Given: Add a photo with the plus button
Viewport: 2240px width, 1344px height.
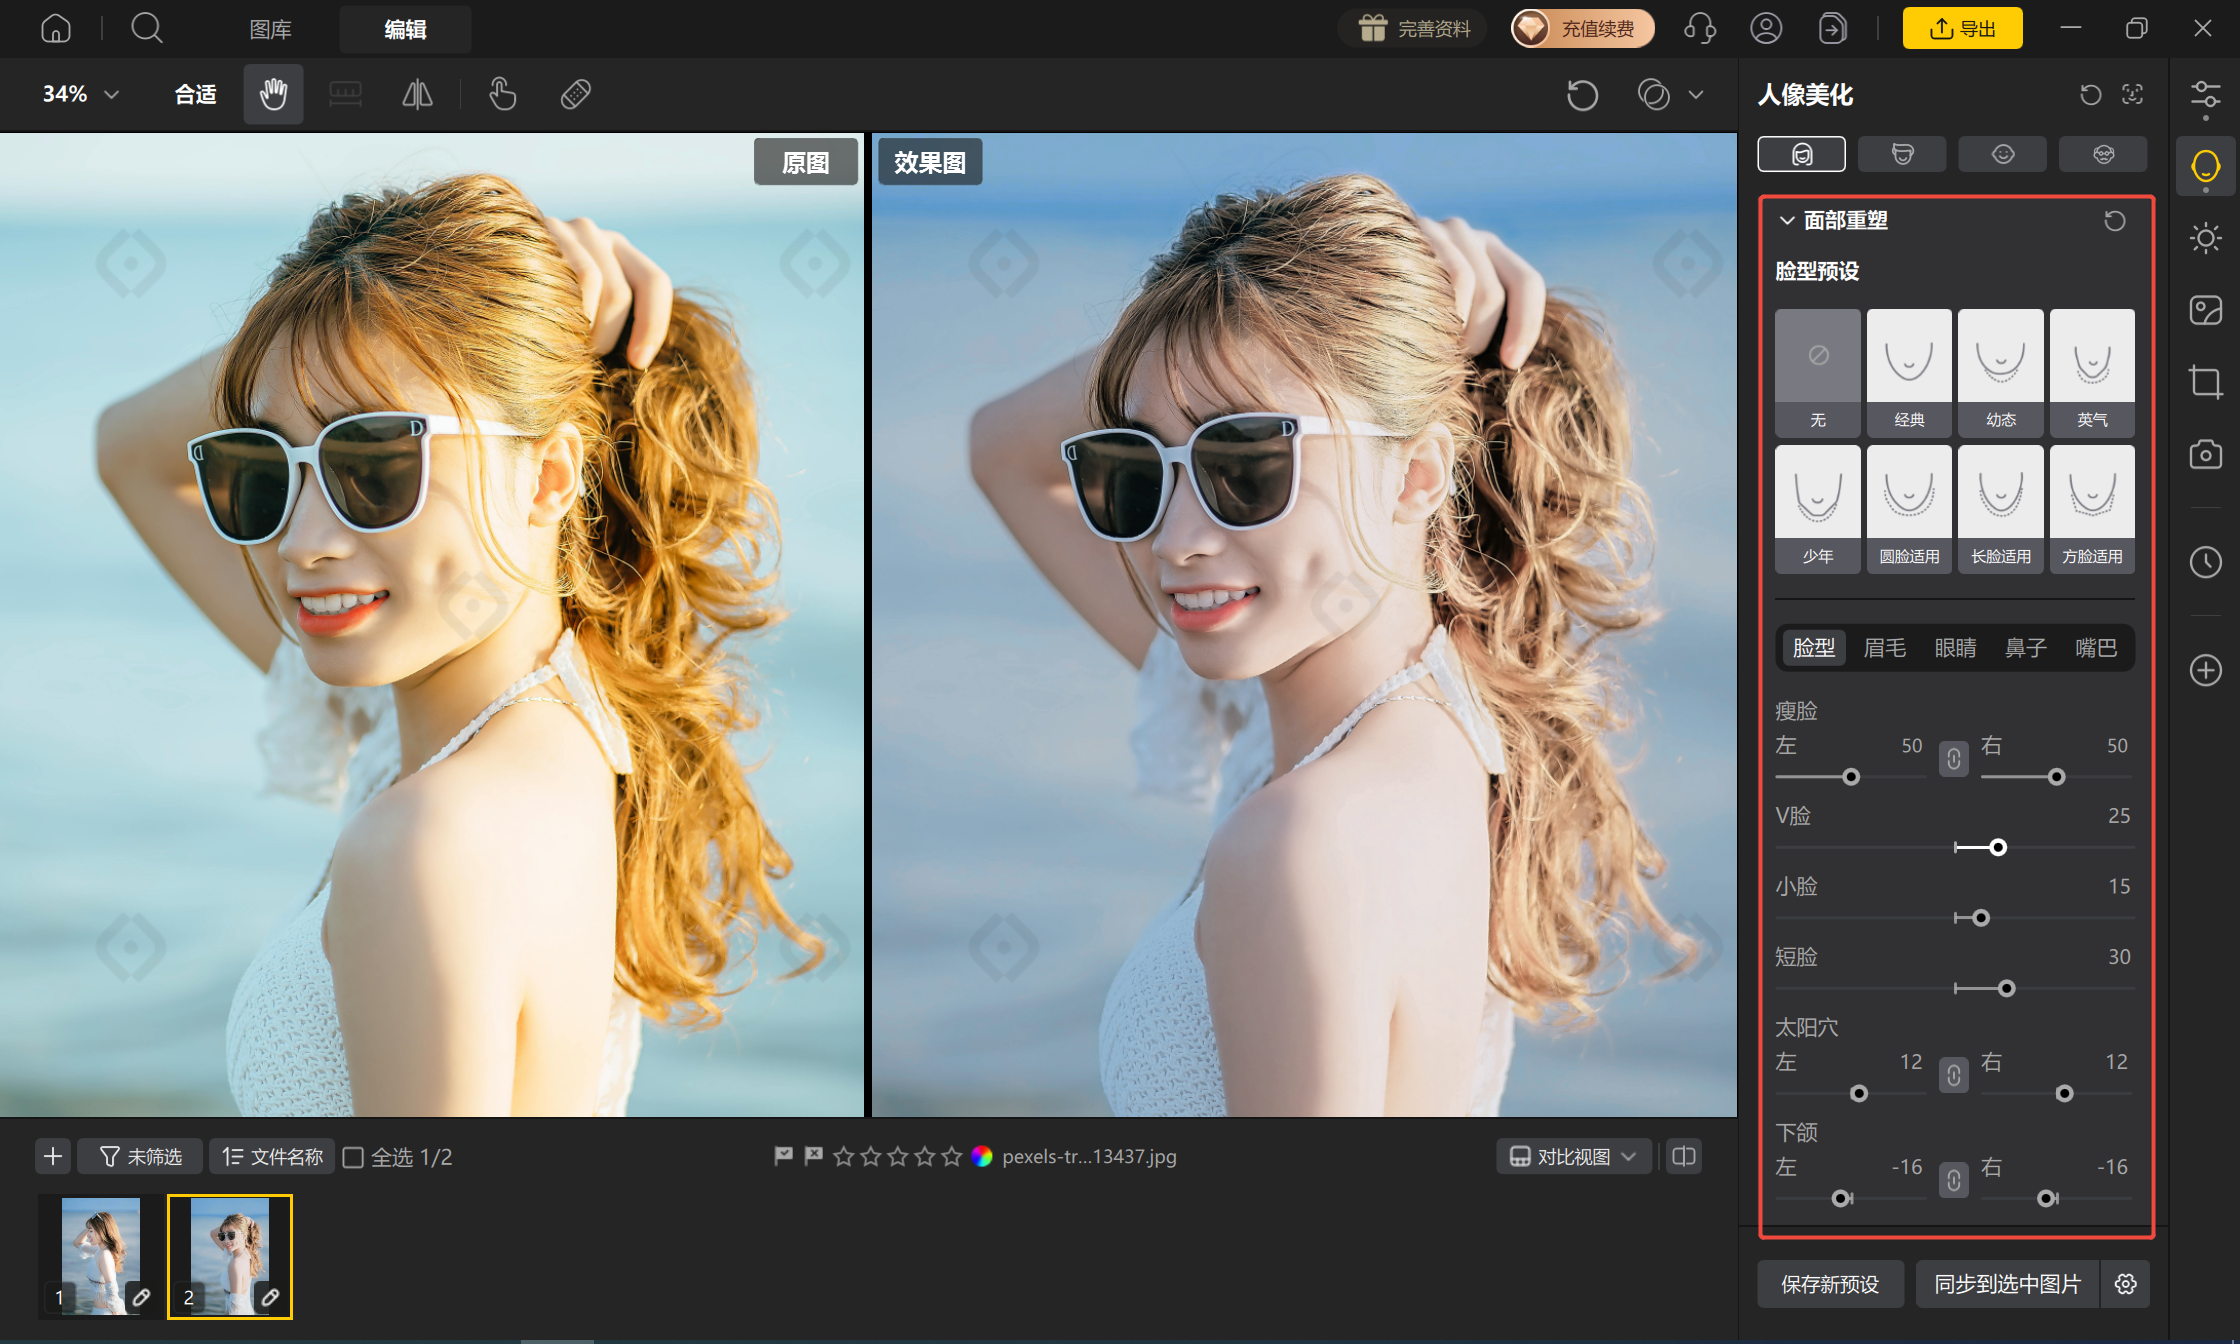Looking at the screenshot, I should click(53, 1157).
